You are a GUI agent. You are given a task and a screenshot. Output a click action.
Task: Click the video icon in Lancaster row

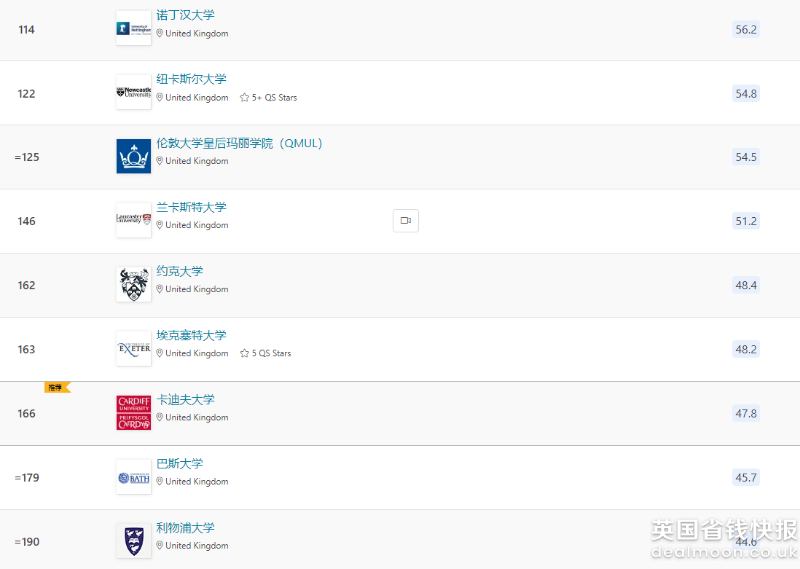coord(406,220)
